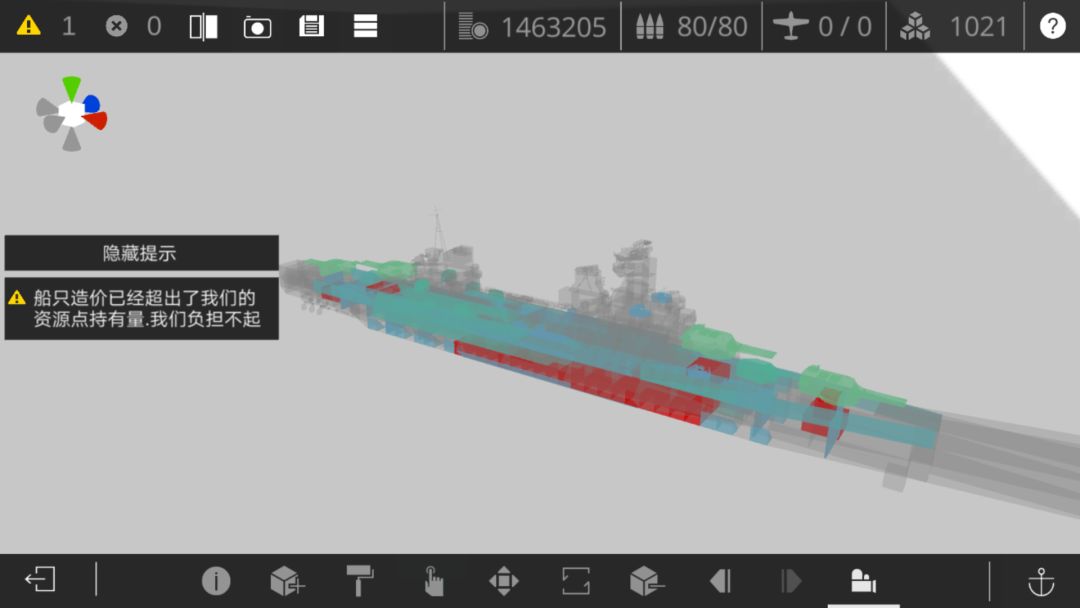Select the add block tool
This screenshot has width=1080, height=608.
287,580
